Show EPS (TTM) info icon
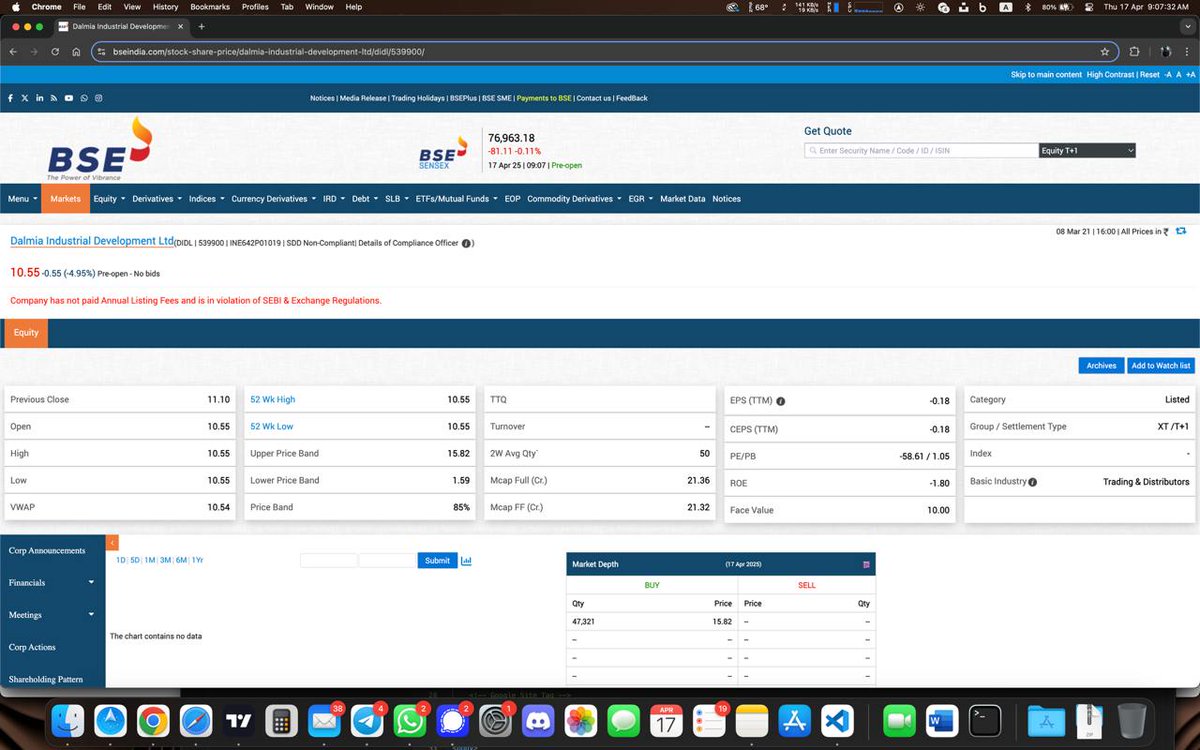Viewport: 1200px width, 750px height. 781,401
